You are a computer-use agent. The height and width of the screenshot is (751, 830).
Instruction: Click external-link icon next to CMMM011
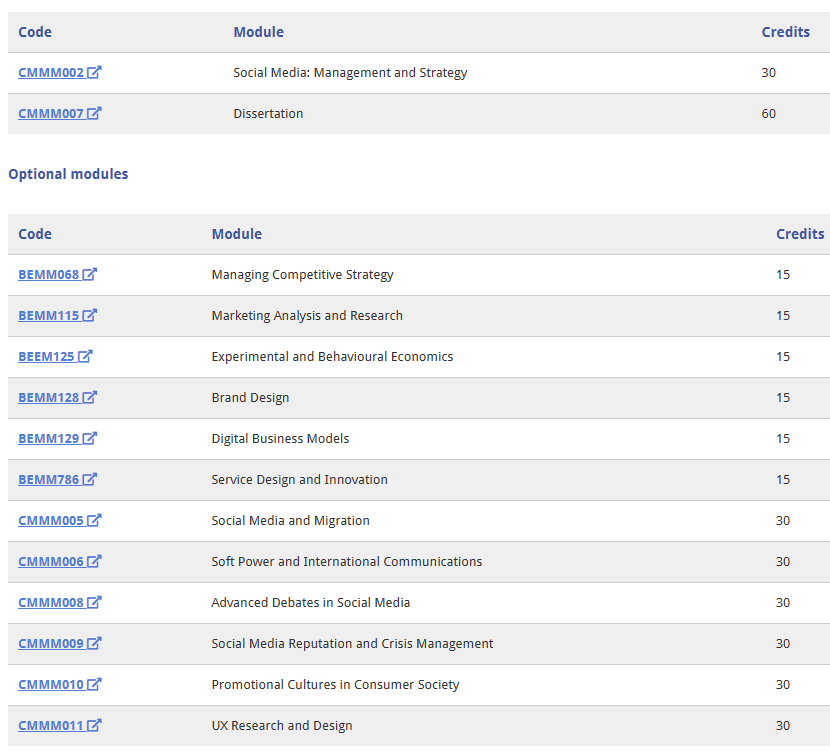(x=94, y=725)
